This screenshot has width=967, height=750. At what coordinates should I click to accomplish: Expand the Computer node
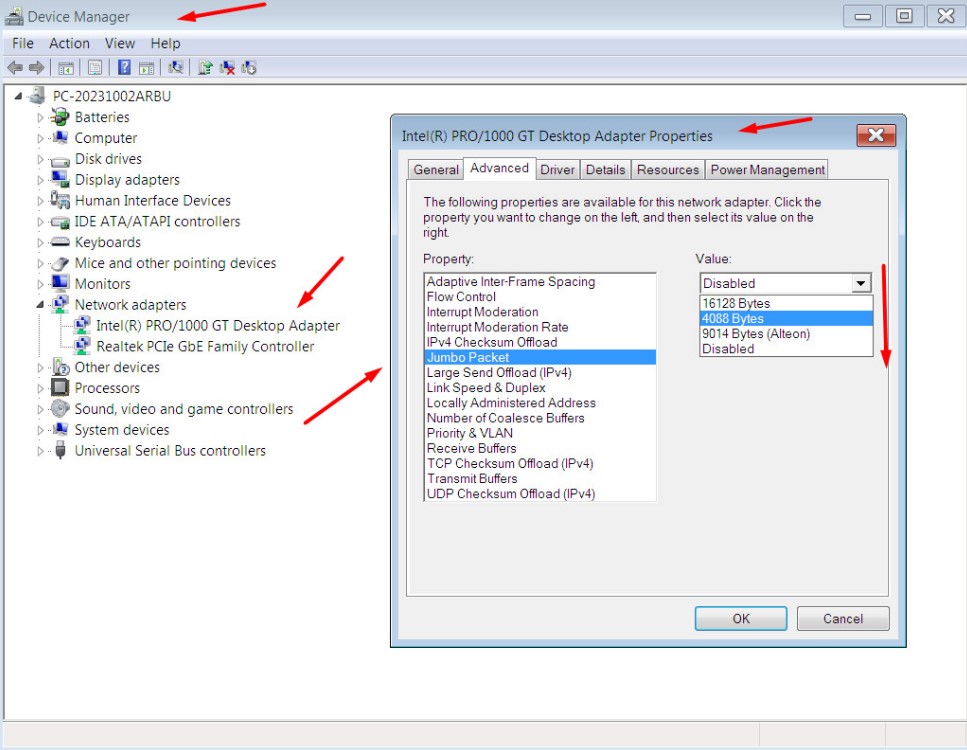coord(40,138)
